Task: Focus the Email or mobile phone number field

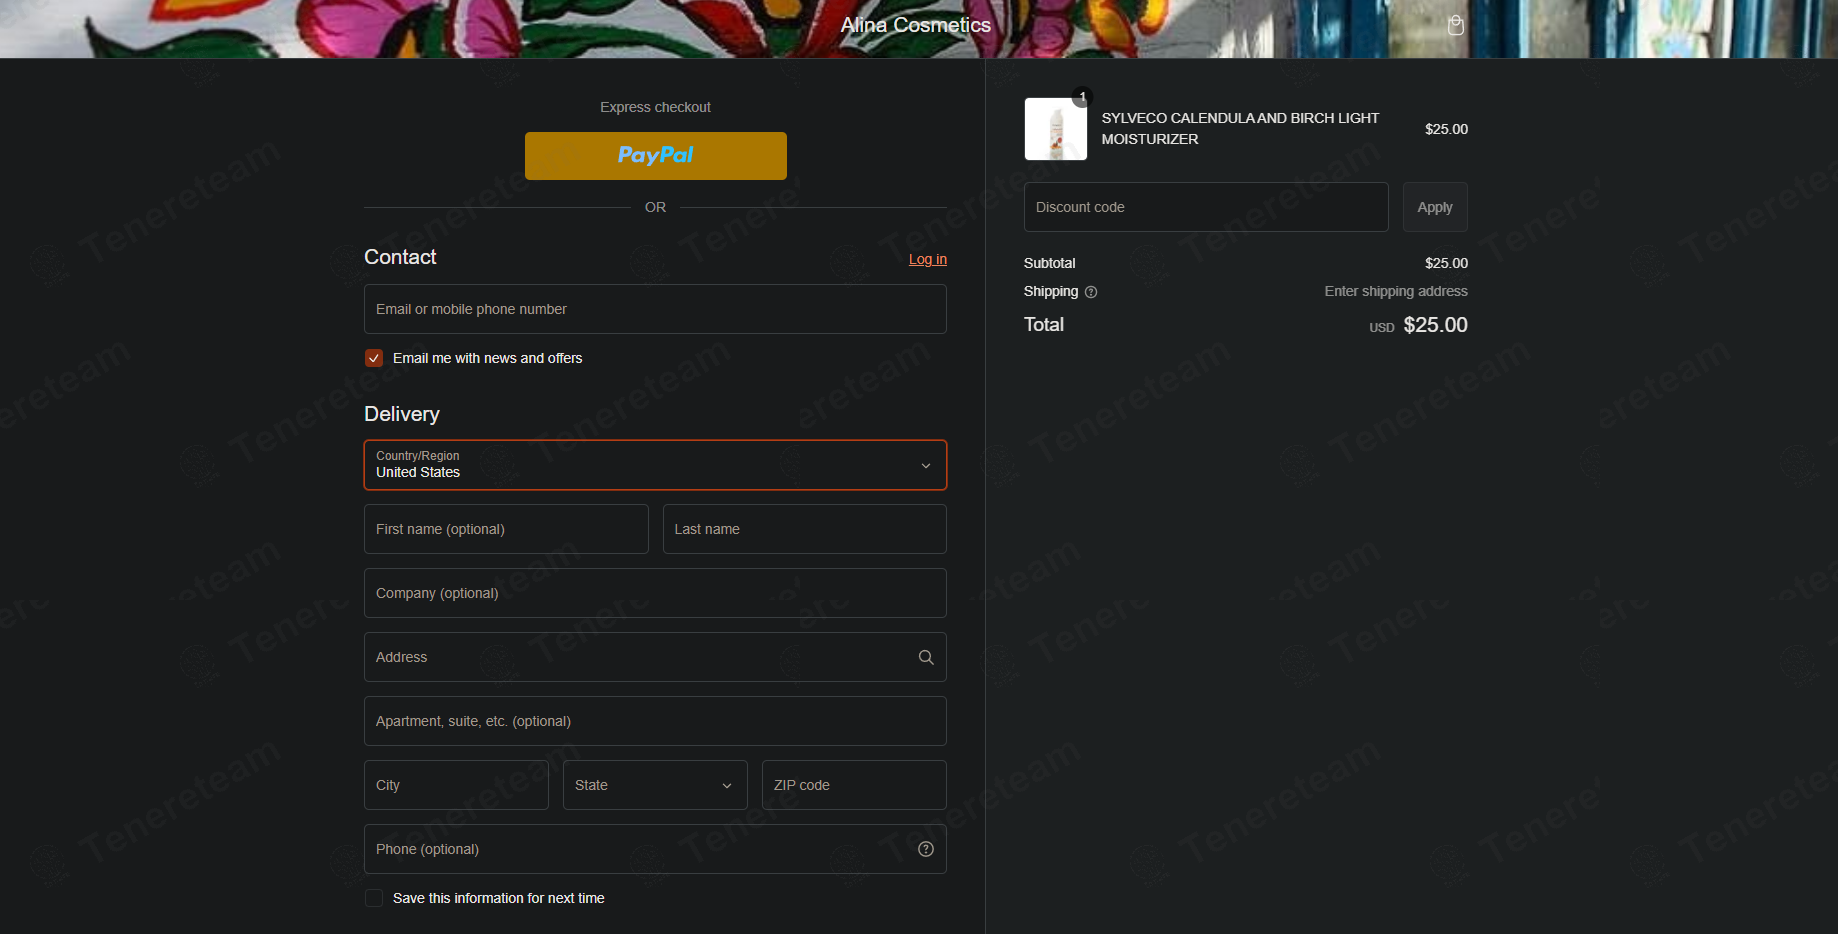Action: coord(655,309)
